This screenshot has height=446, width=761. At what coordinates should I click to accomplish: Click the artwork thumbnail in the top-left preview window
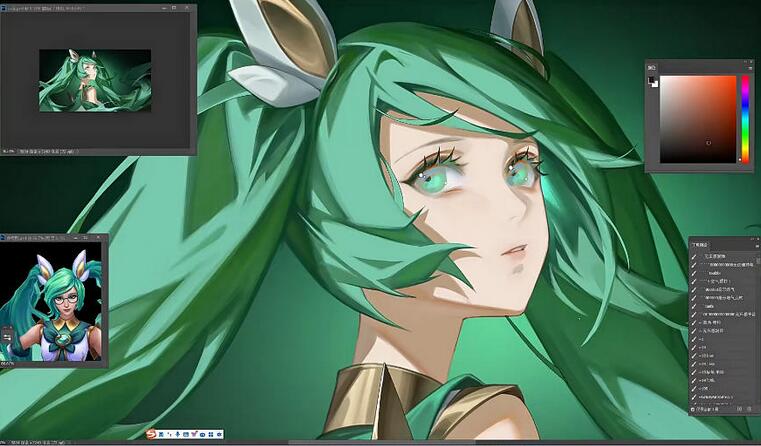(x=95, y=81)
